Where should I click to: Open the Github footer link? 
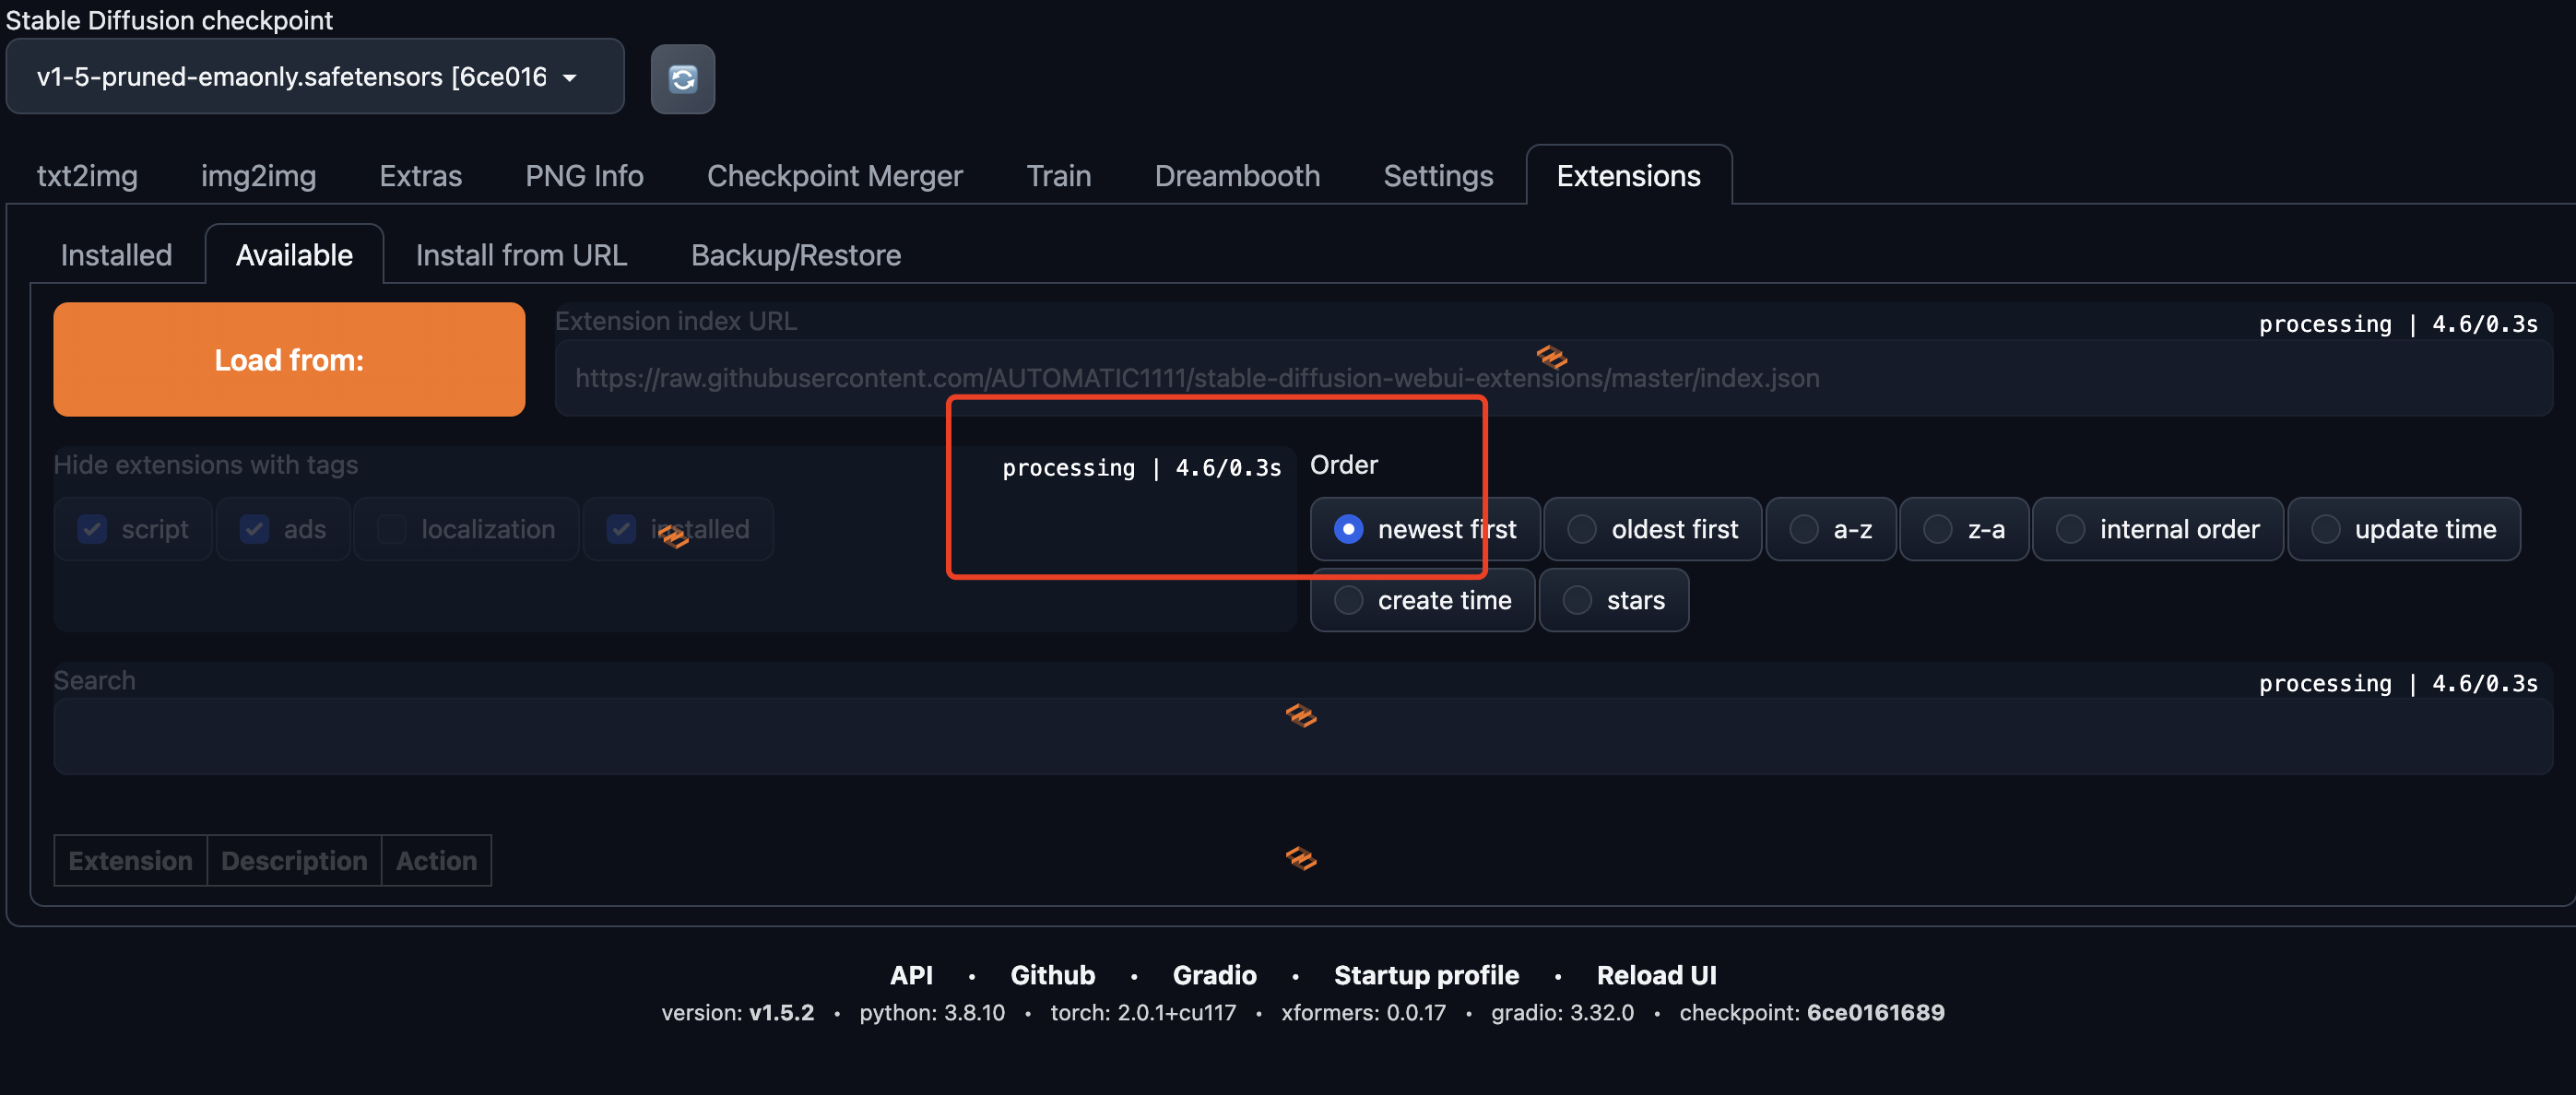click(x=1052, y=975)
